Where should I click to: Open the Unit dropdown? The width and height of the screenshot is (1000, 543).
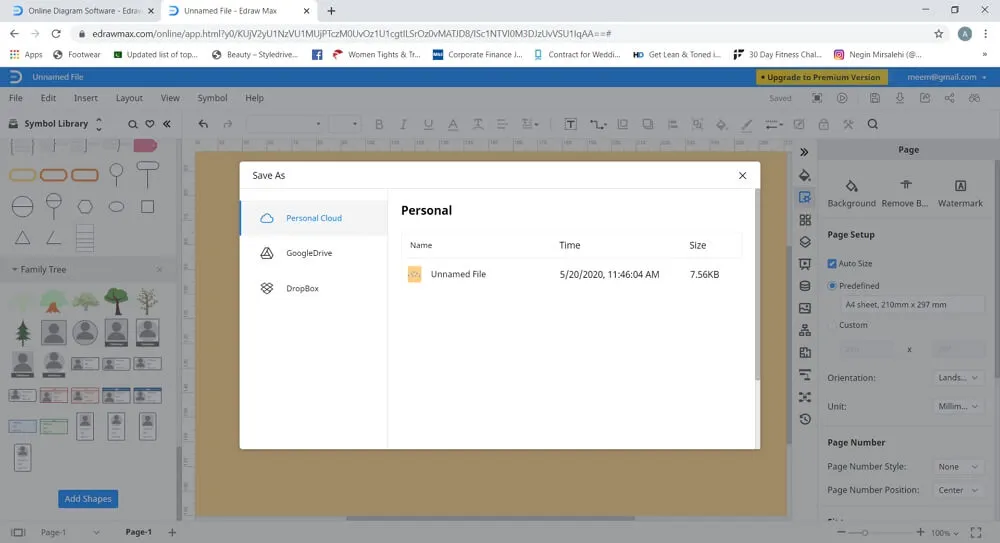click(959, 407)
